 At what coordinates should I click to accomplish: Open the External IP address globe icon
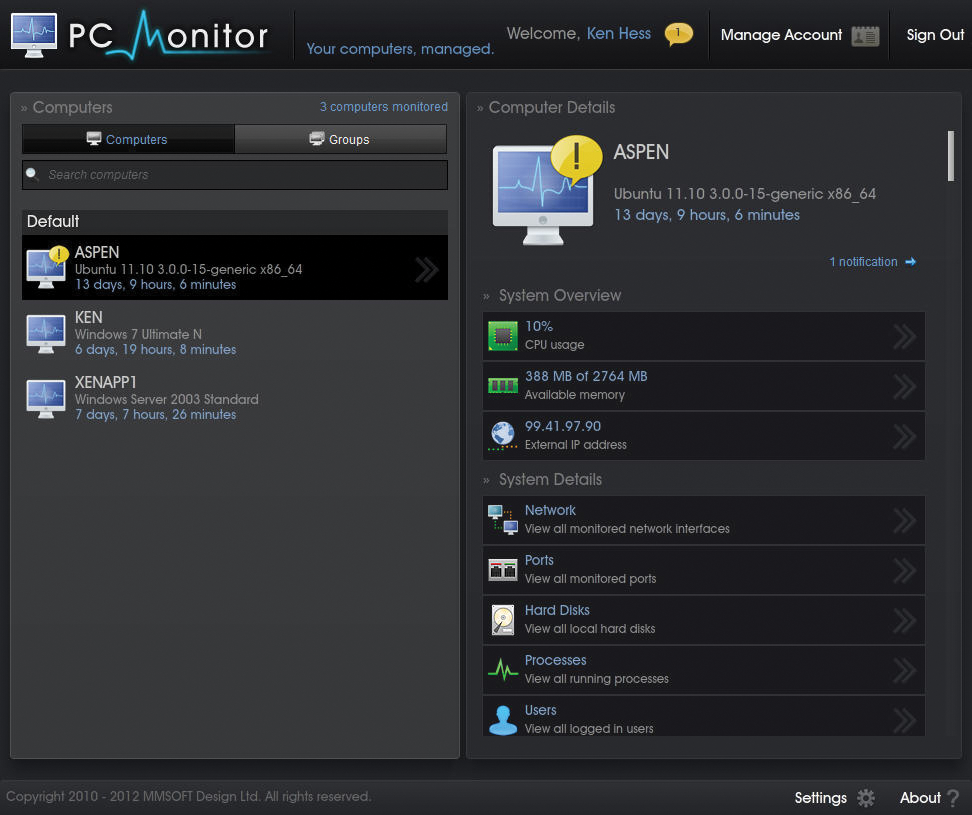click(502, 436)
